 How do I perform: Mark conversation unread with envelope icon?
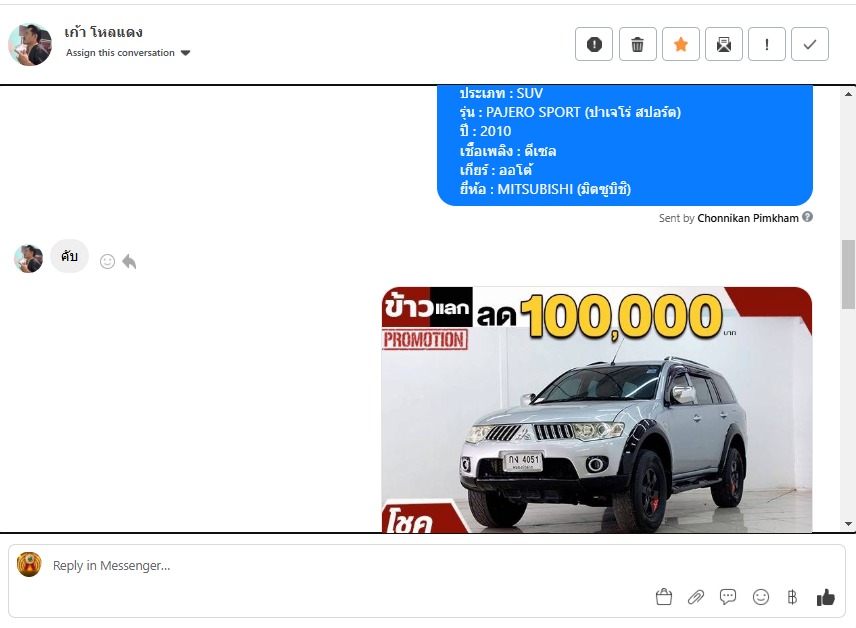[x=724, y=44]
